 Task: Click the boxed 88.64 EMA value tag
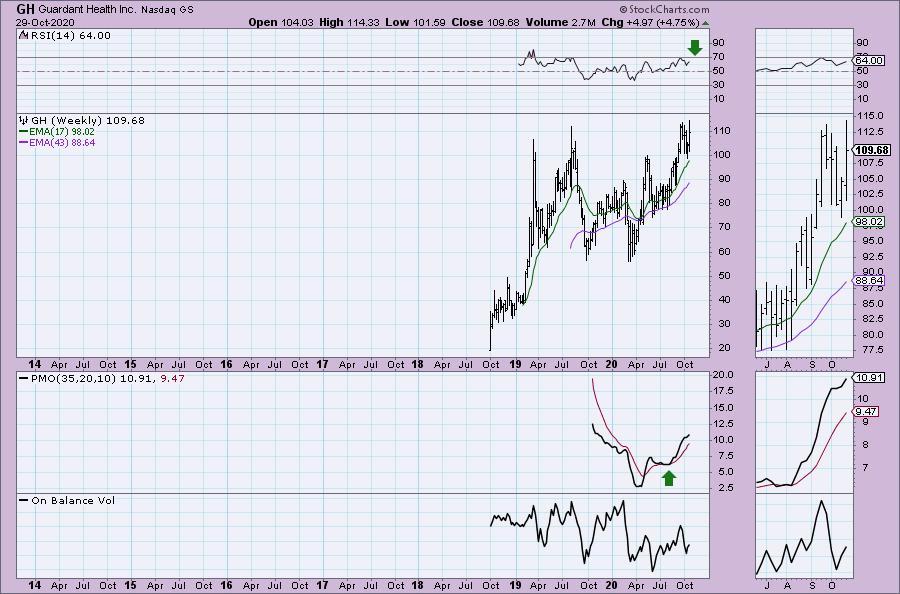[x=868, y=281]
